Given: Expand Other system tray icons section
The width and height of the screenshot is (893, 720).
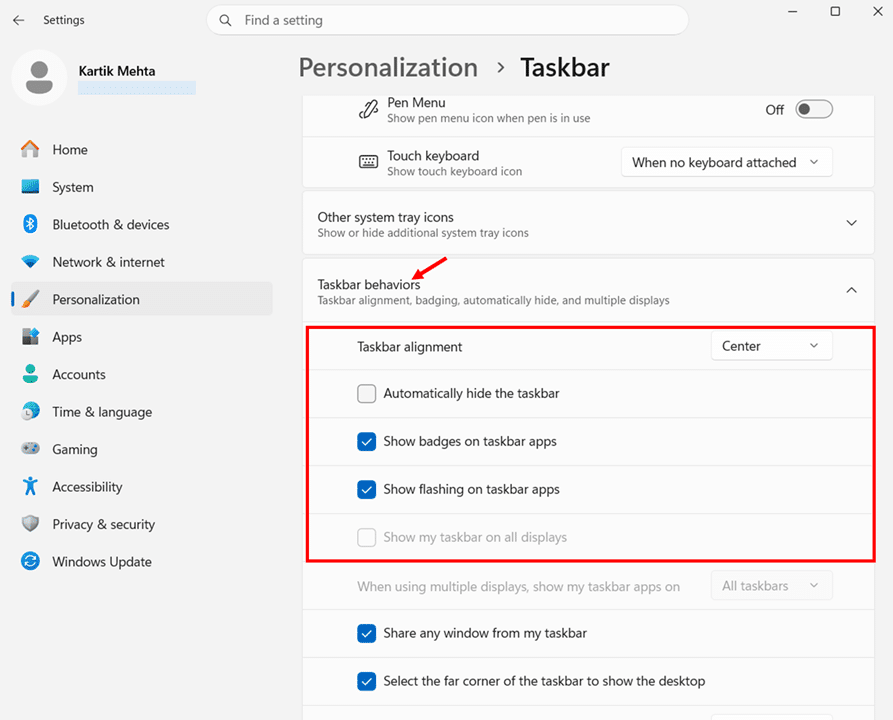Looking at the screenshot, I should point(851,223).
